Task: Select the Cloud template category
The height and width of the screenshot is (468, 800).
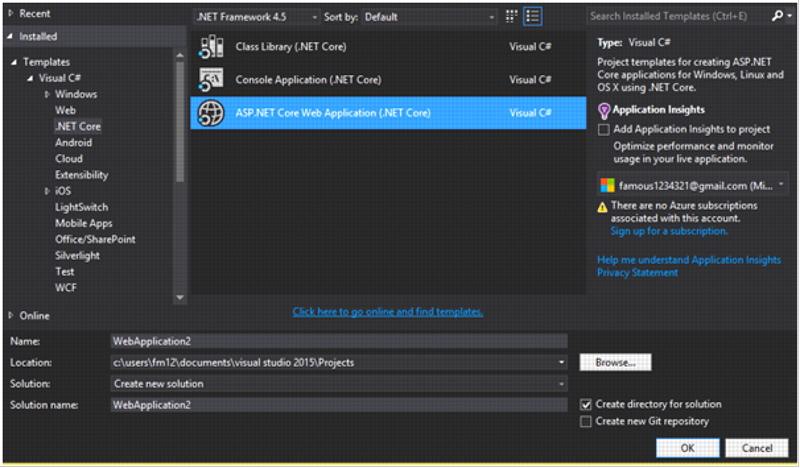Action: point(69,159)
